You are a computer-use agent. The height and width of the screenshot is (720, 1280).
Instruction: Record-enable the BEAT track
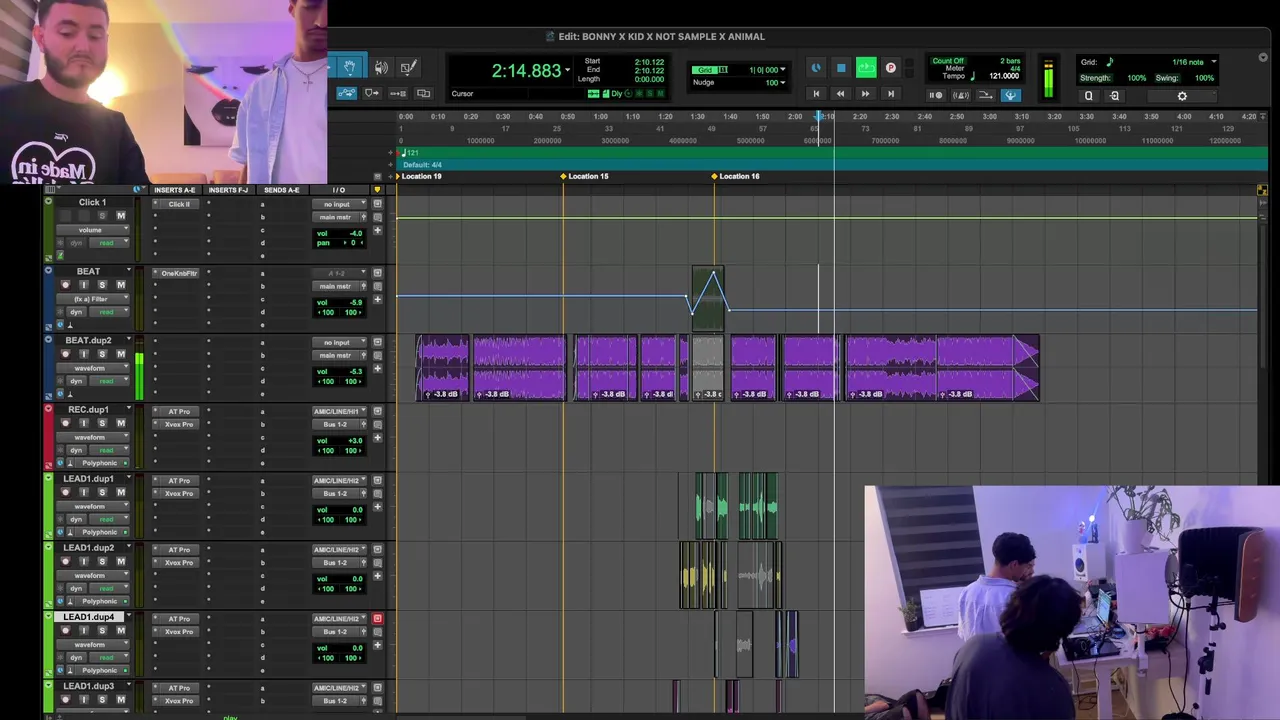coord(66,285)
